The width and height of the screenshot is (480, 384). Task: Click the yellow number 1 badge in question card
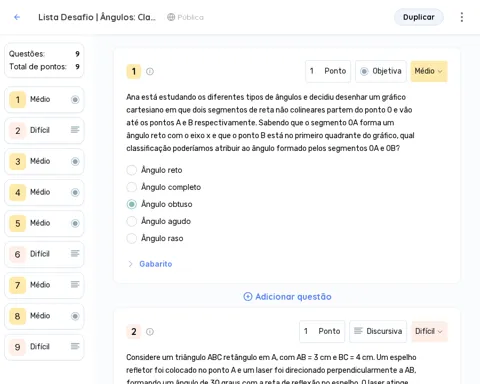point(134,71)
